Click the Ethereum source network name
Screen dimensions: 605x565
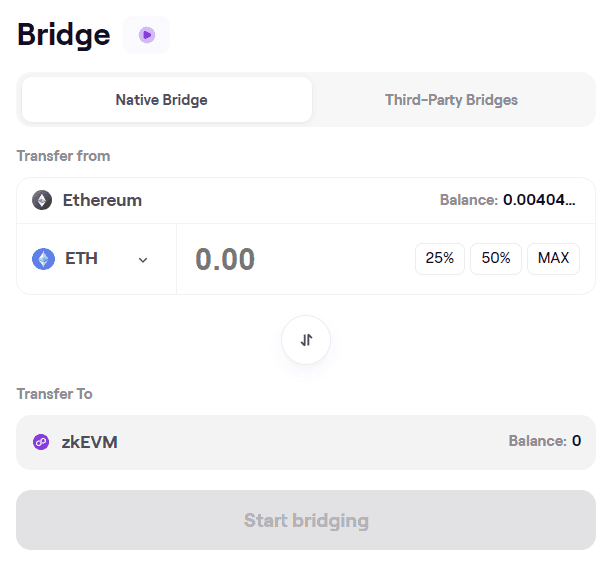[102, 200]
